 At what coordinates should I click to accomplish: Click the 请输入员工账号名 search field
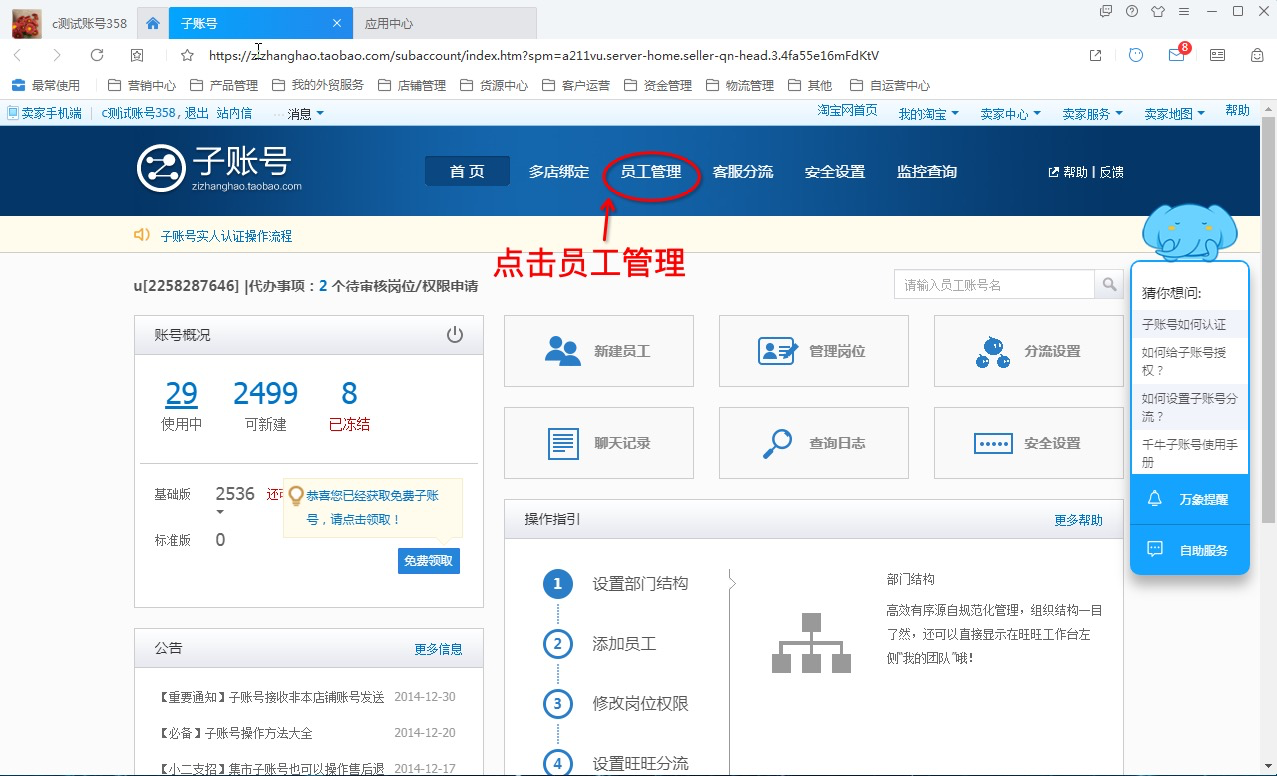[x=994, y=285]
